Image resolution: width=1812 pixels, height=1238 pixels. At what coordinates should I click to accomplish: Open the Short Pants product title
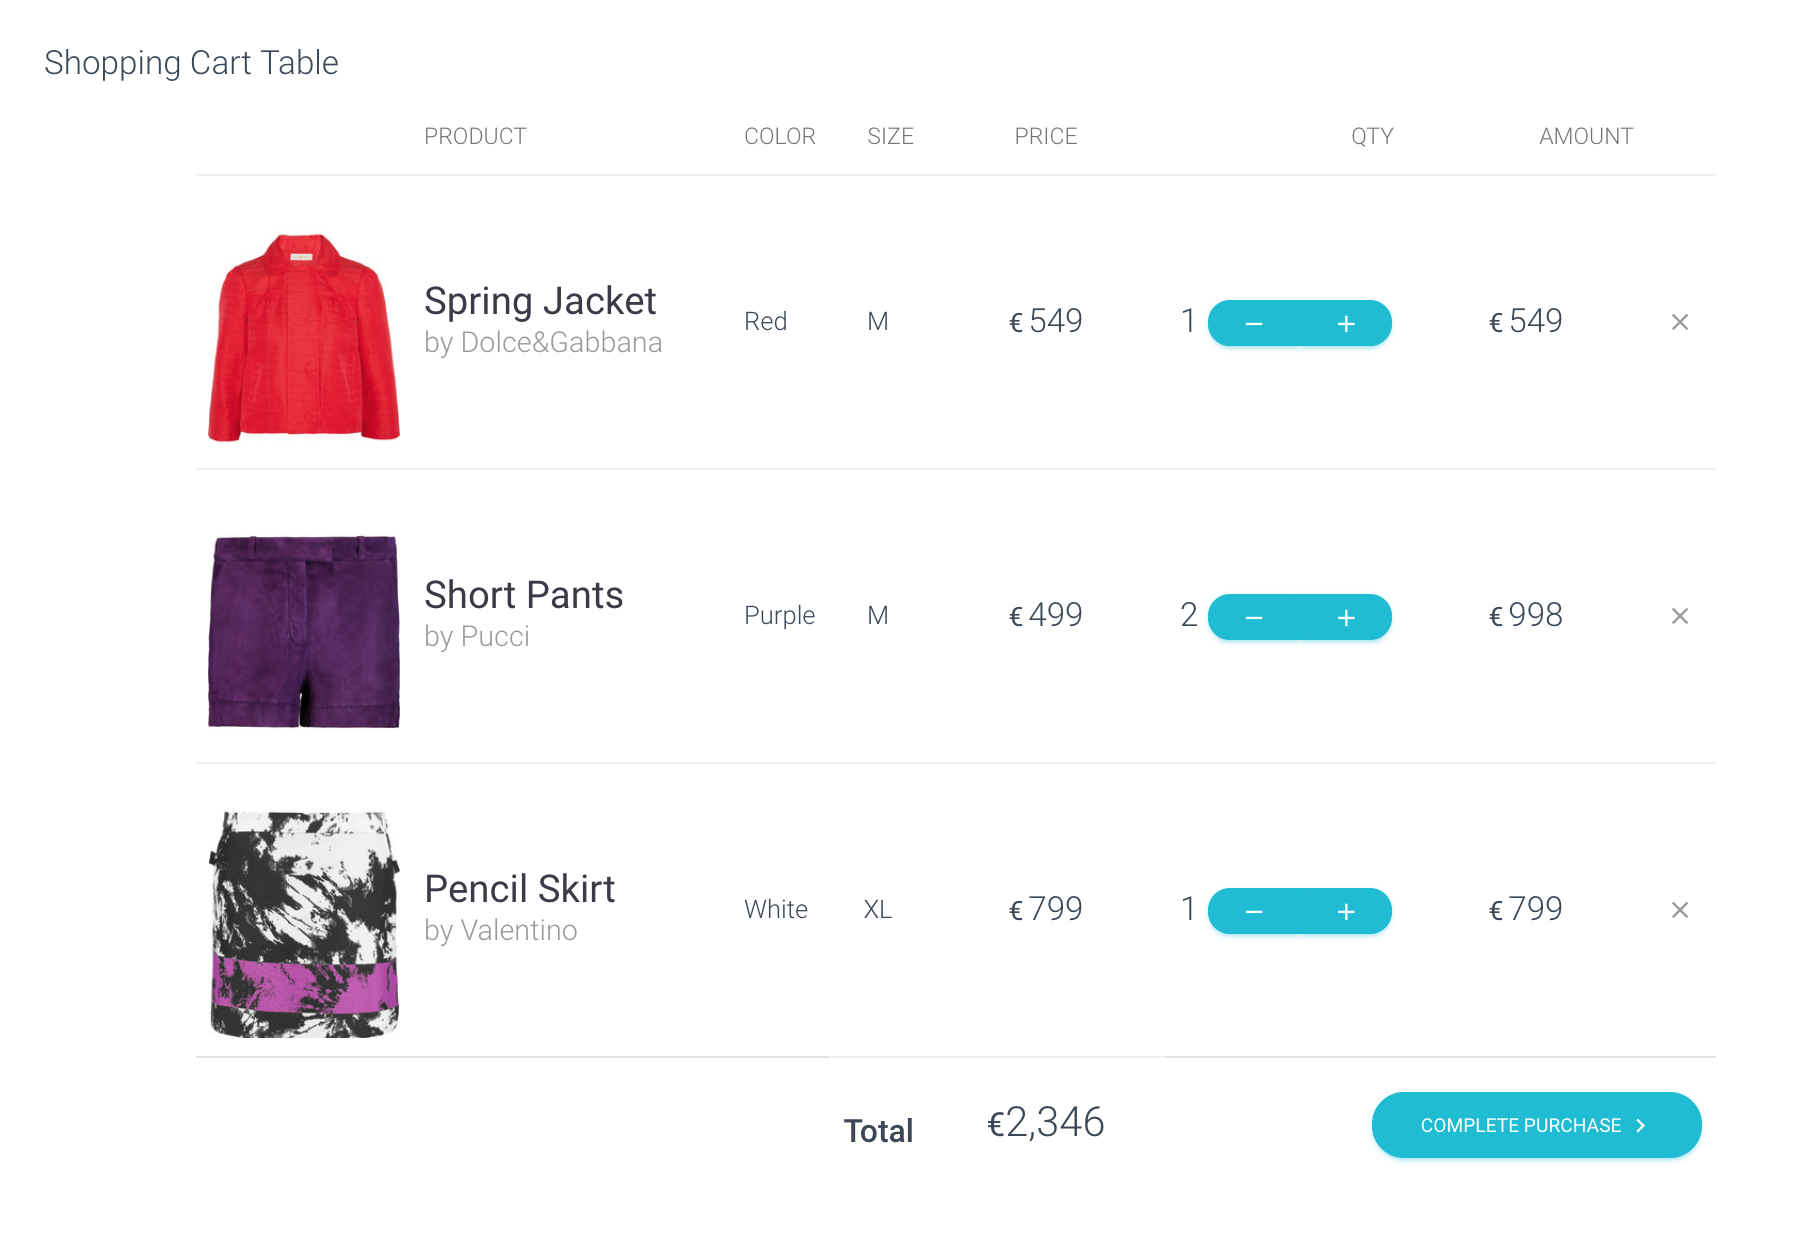click(x=523, y=595)
